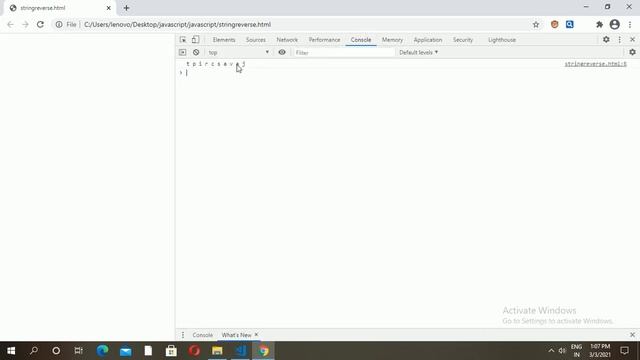Open the Windows Start menu
Viewport: 640px width, 360px height.
point(11,351)
